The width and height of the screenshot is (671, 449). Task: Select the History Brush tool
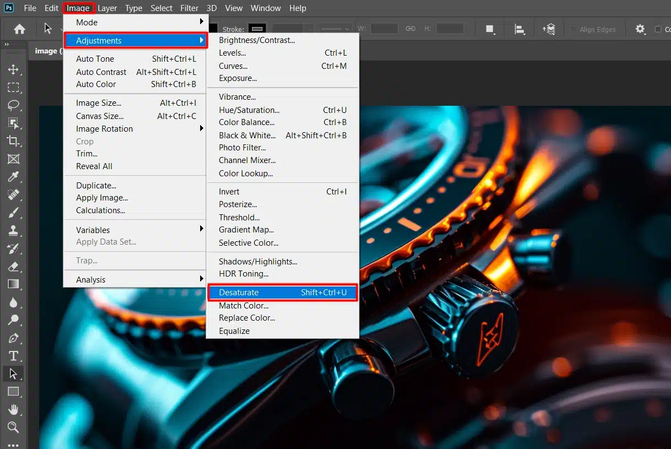pyautogui.click(x=13, y=248)
